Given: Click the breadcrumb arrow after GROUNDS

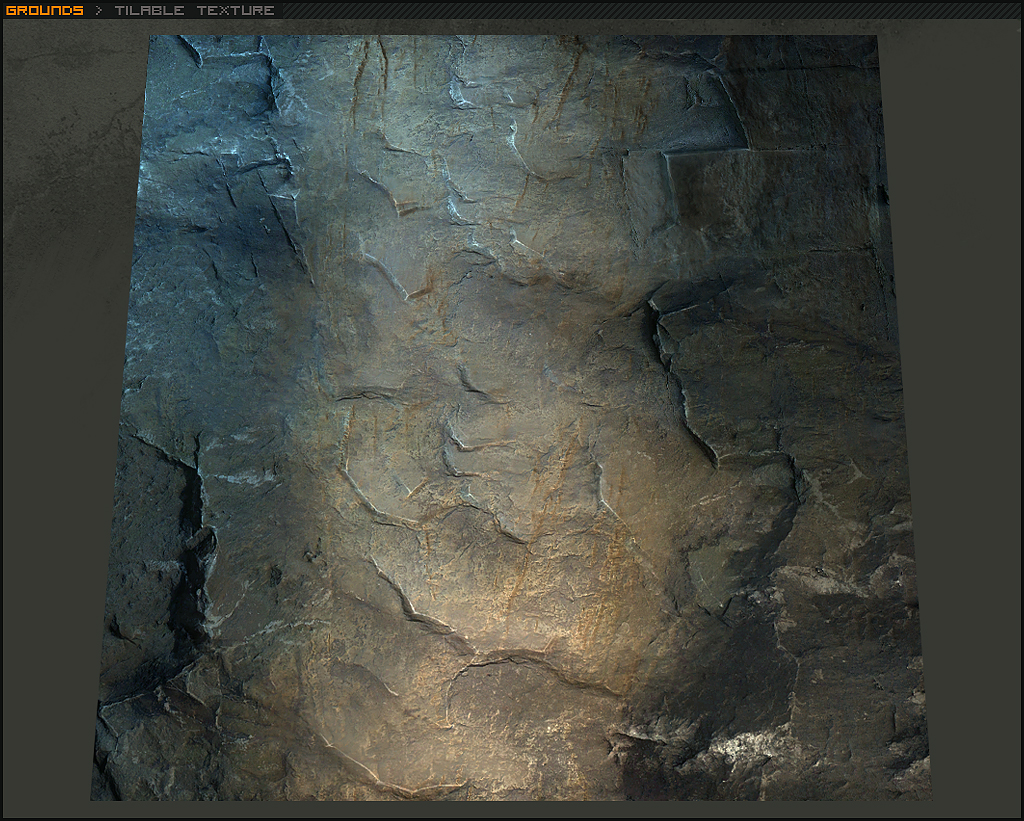Looking at the screenshot, I should 99,10.
